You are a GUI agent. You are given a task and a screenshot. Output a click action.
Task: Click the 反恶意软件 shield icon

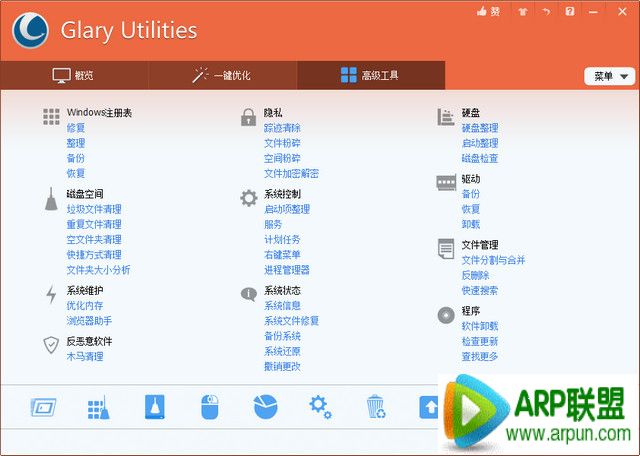click(51, 345)
